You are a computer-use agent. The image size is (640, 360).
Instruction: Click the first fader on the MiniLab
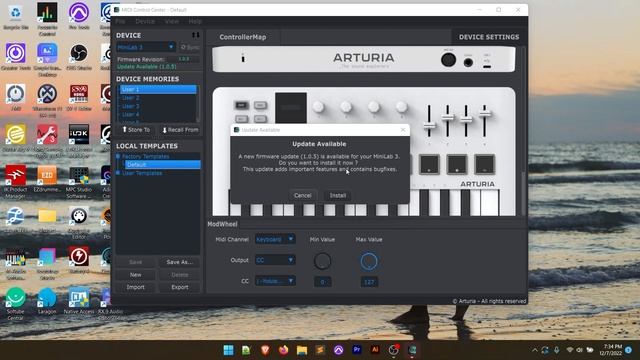pyautogui.click(x=429, y=126)
